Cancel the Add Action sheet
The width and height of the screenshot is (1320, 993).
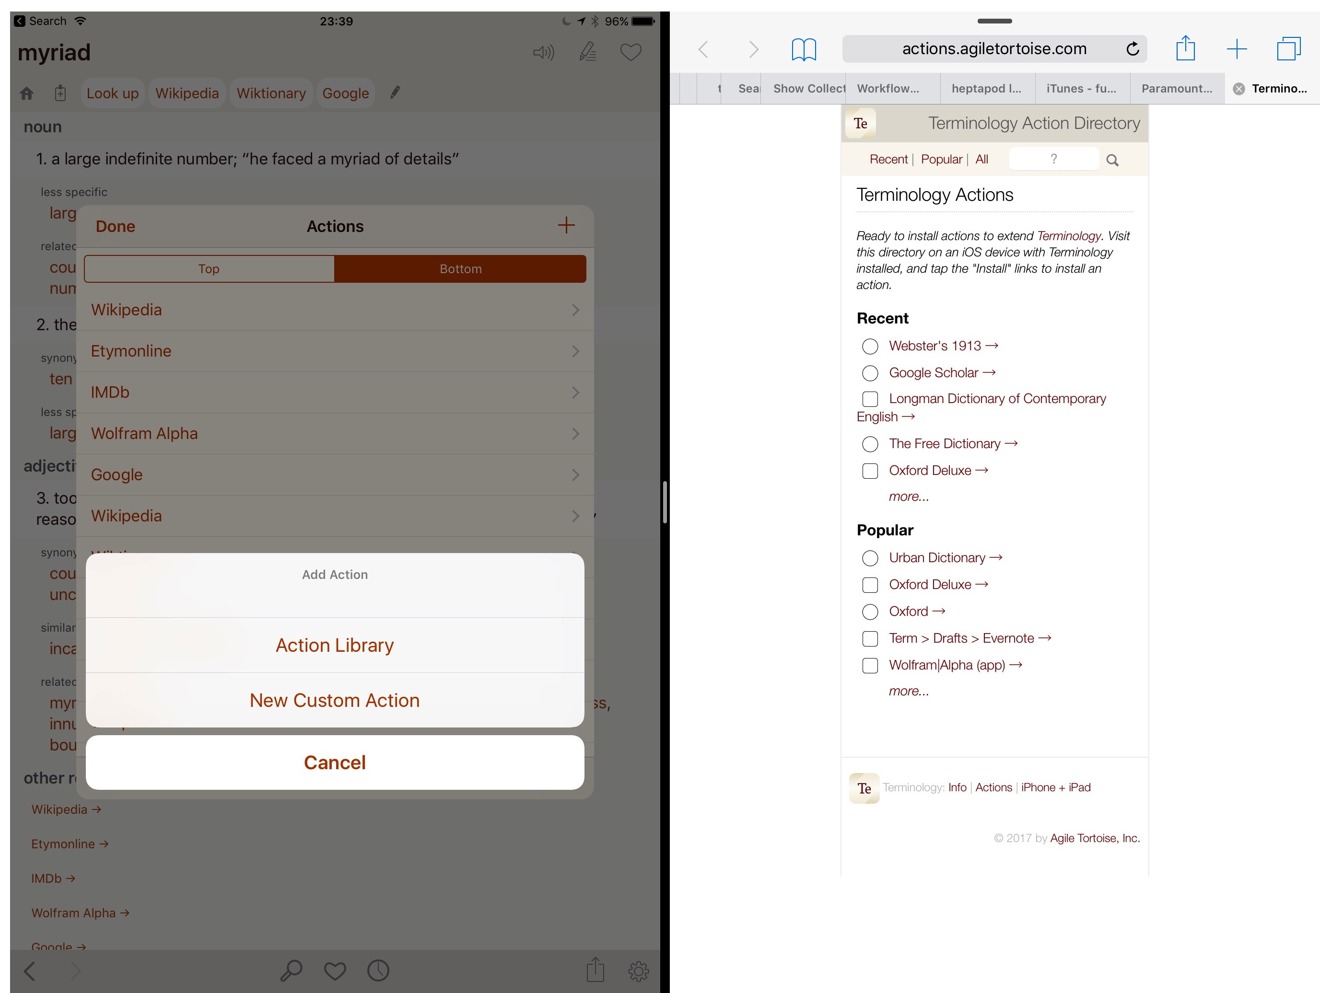pyautogui.click(x=335, y=762)
